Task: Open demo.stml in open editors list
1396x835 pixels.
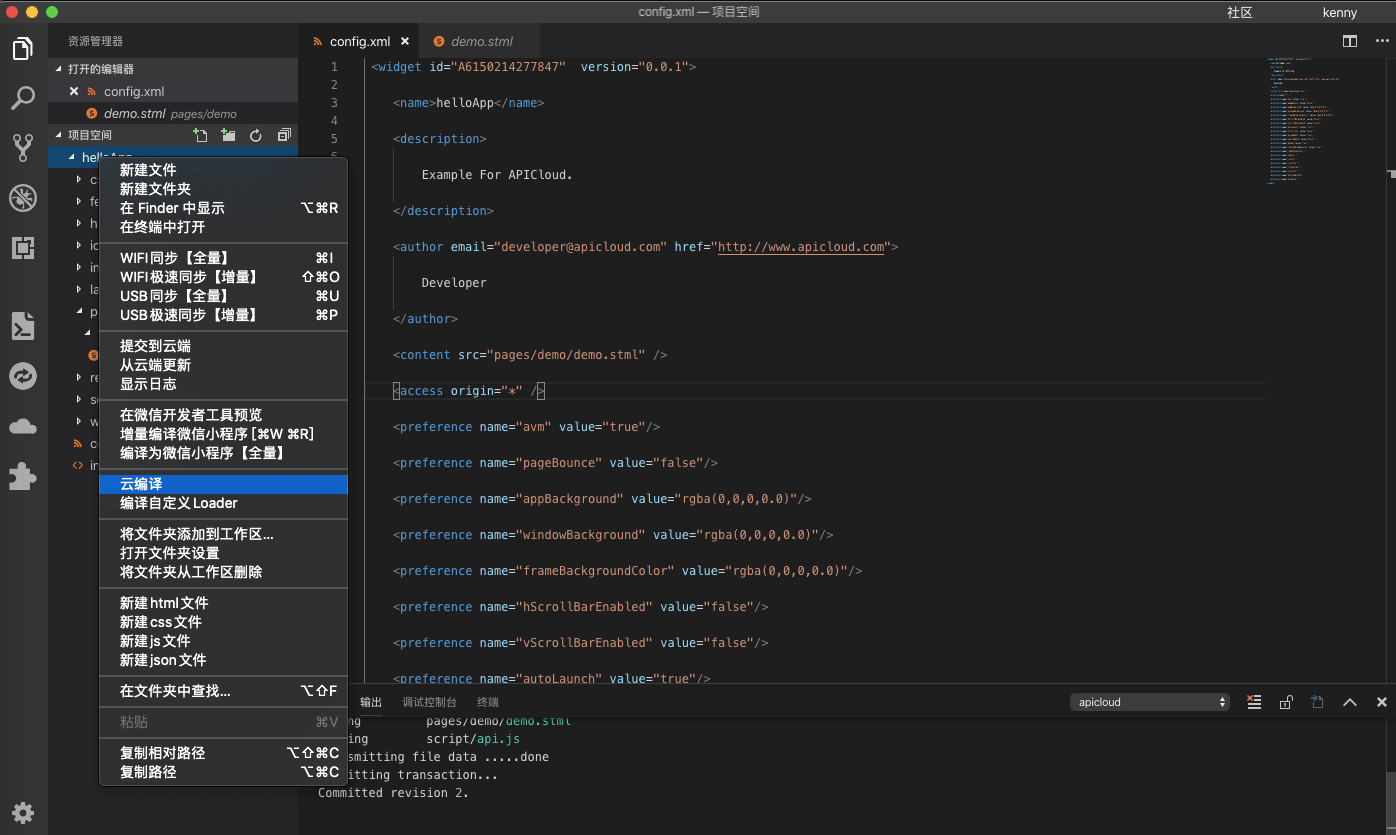Action: click(x=173, y=114)
